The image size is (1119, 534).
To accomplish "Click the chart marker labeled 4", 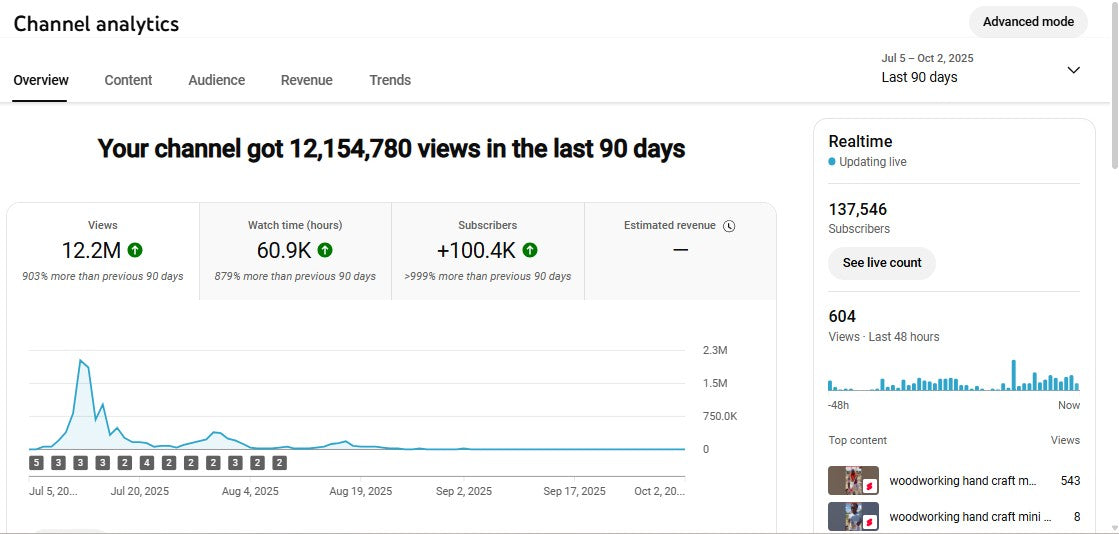I will [x=147, y=463].
